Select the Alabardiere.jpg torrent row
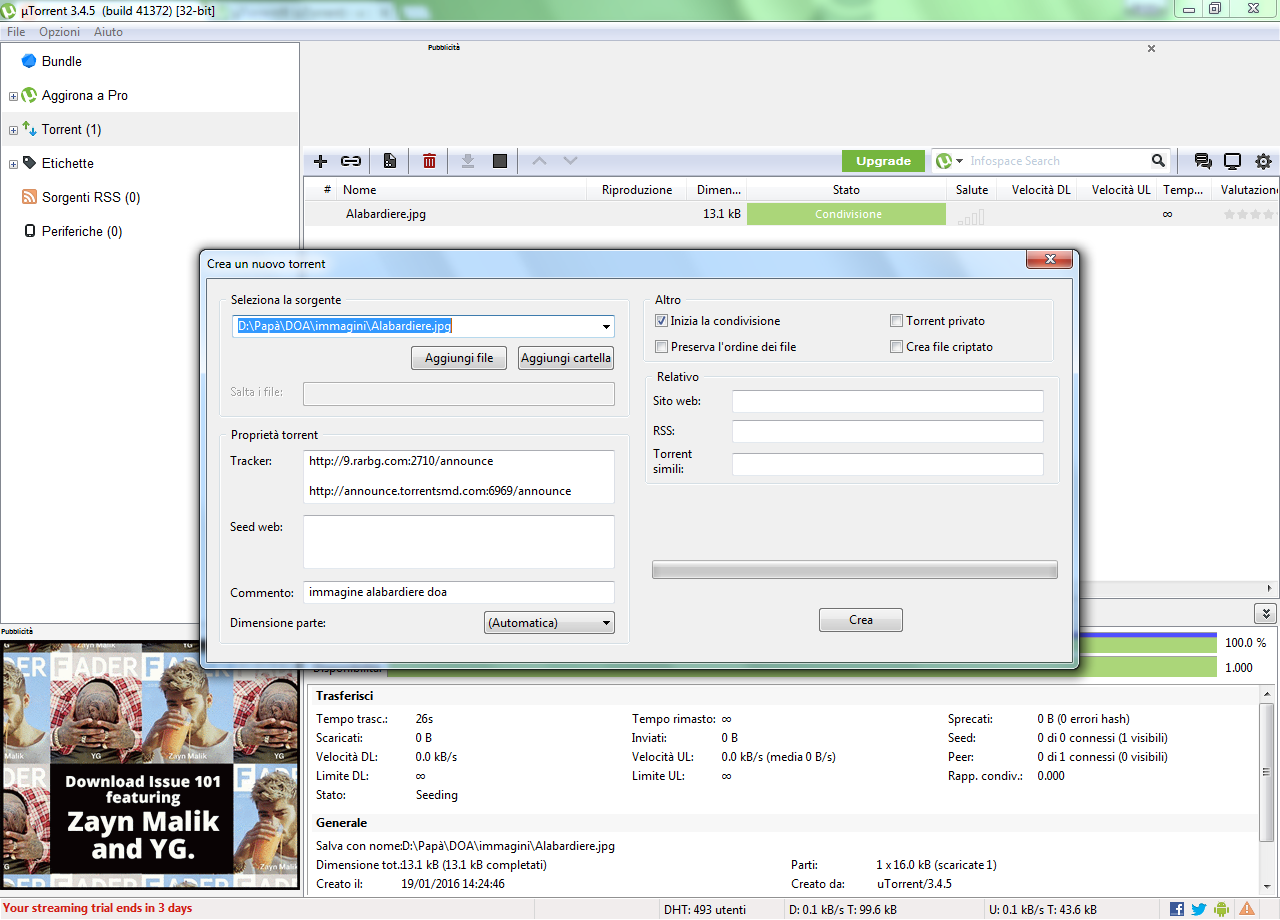This screenshot has height=920, width=1280. pos(791,214)
